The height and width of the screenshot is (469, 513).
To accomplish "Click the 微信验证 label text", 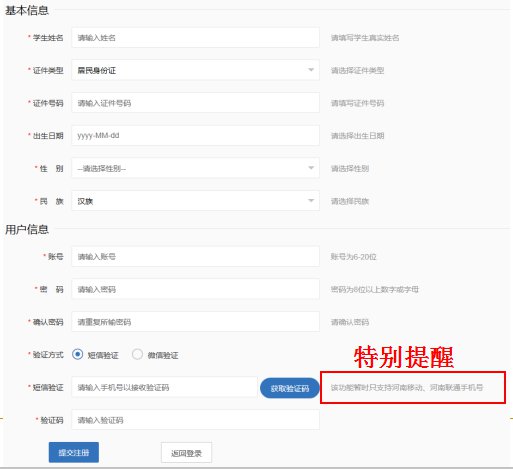I will (x=163, y=355).
